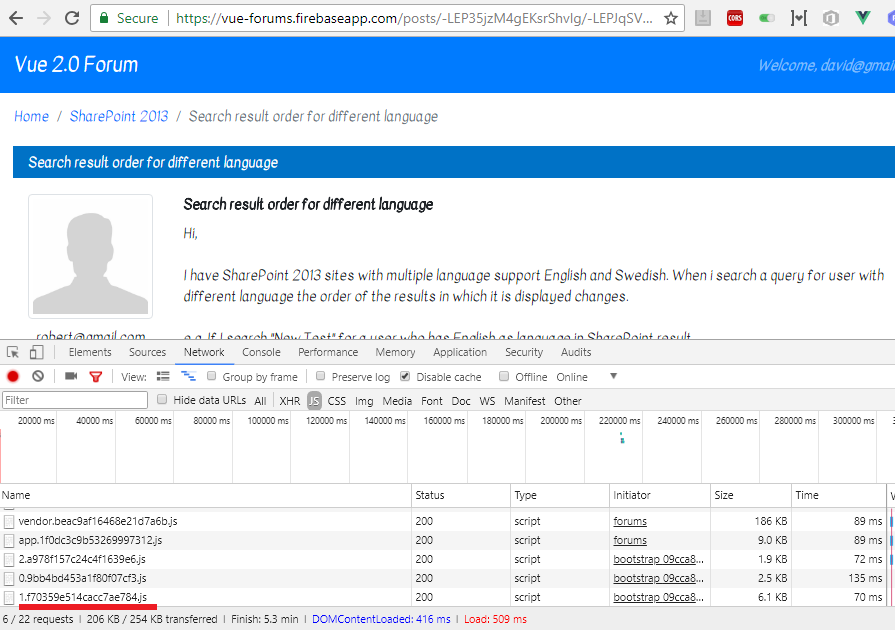Screen dimensions: 895x630
Task: Follow the SharePoint 2013 breadcrumb link
Action: [x=119, y=116]
